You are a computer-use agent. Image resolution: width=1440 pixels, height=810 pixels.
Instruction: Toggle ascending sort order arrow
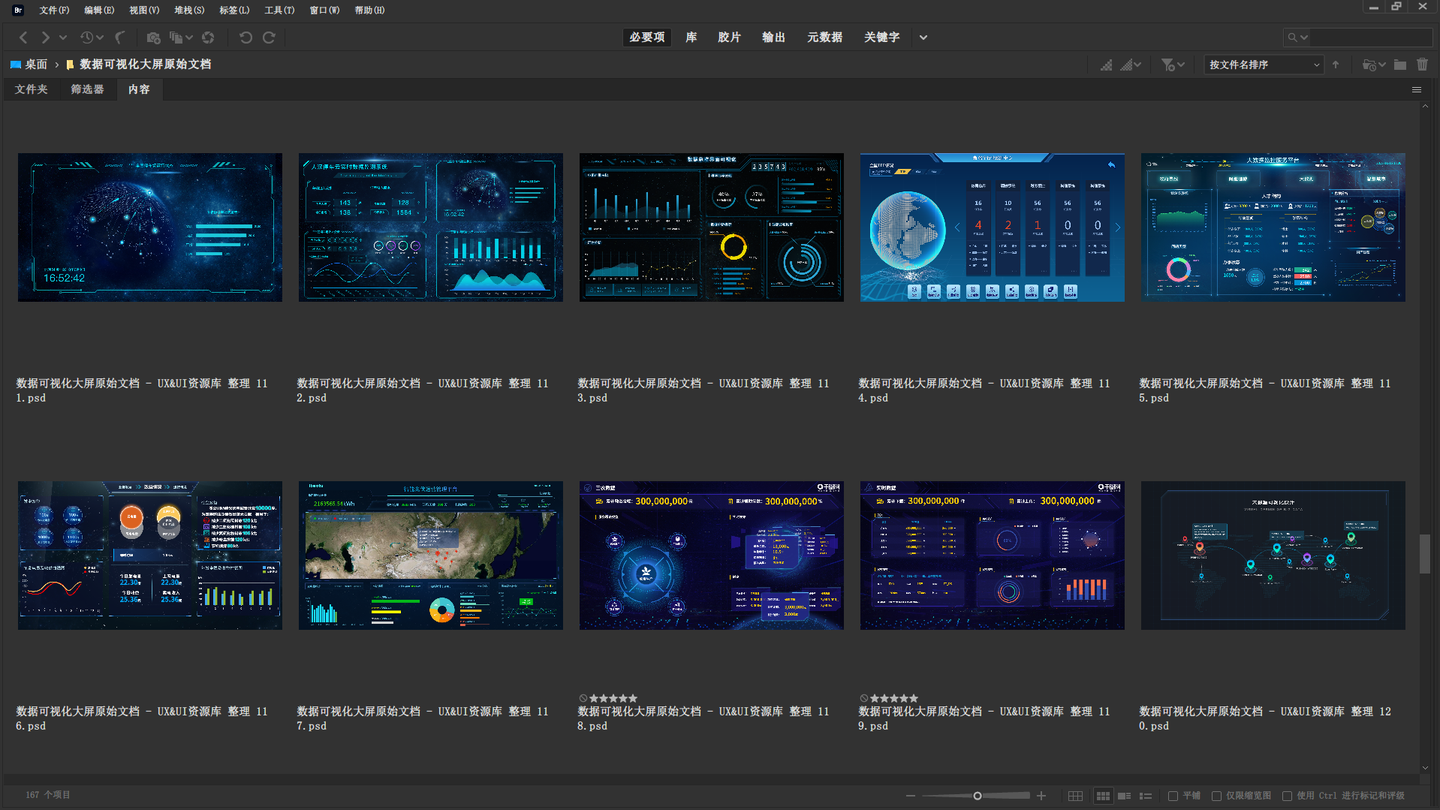point(1335,65)
